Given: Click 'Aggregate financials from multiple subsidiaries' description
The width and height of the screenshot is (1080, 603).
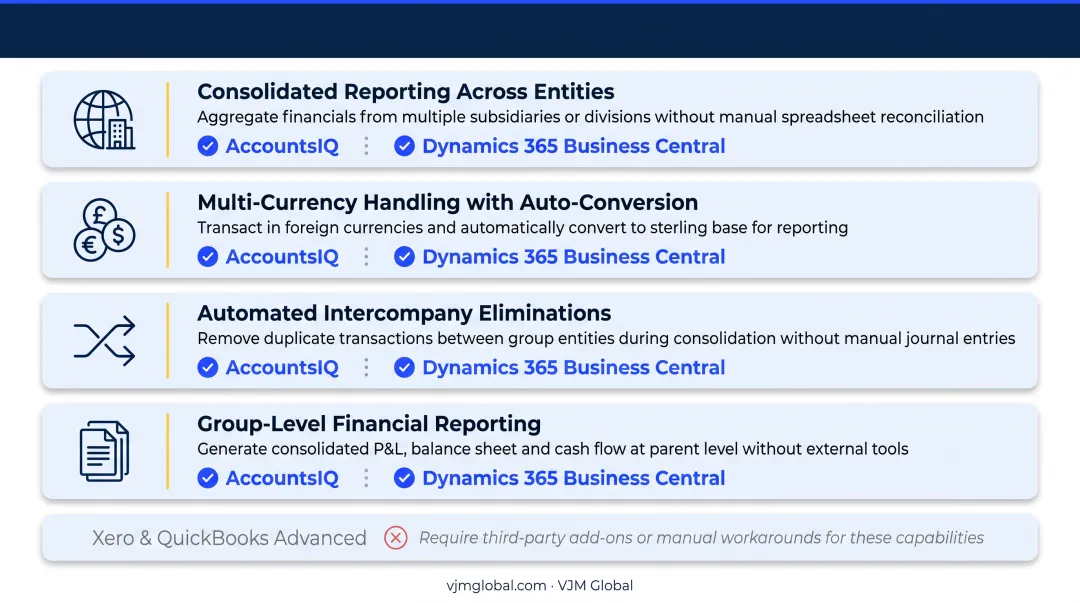Looking at the screenshot, I should click(590, 117).
